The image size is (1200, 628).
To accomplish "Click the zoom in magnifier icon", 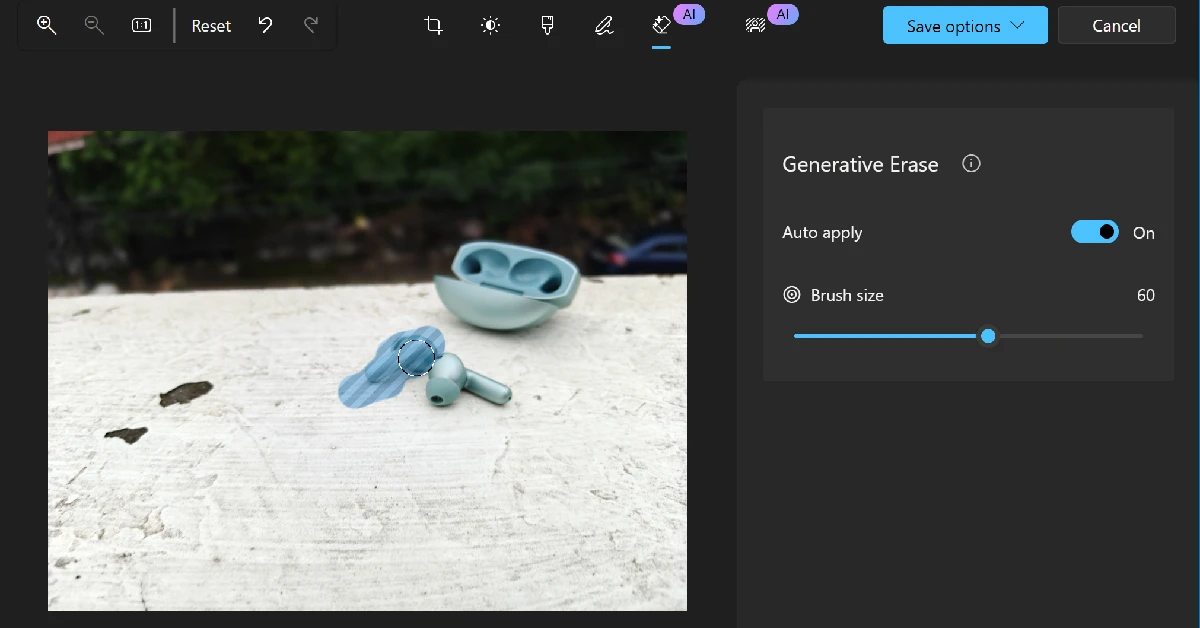I will click(x=46, y=25).
